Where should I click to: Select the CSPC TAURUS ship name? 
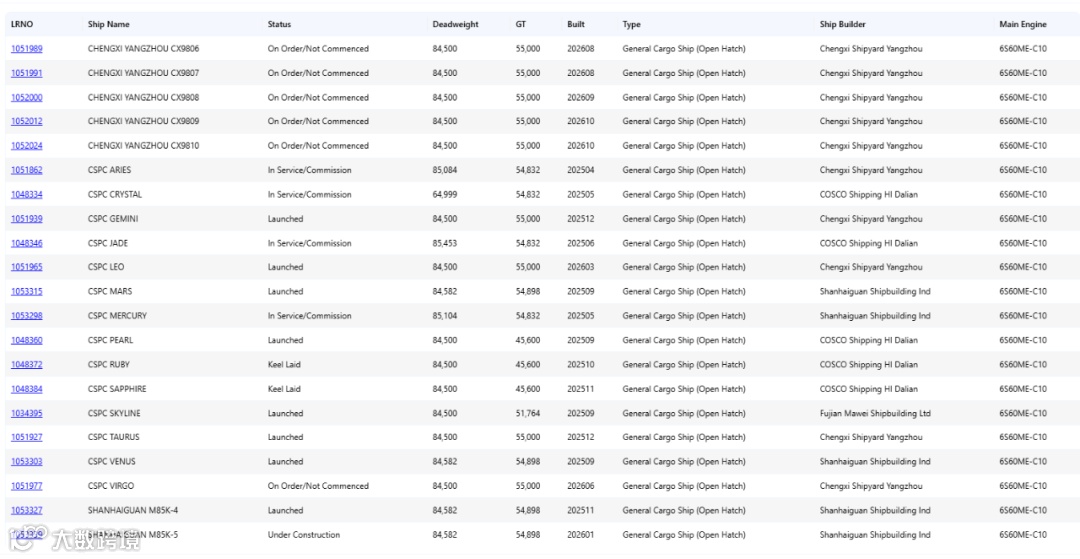(114, 437)
